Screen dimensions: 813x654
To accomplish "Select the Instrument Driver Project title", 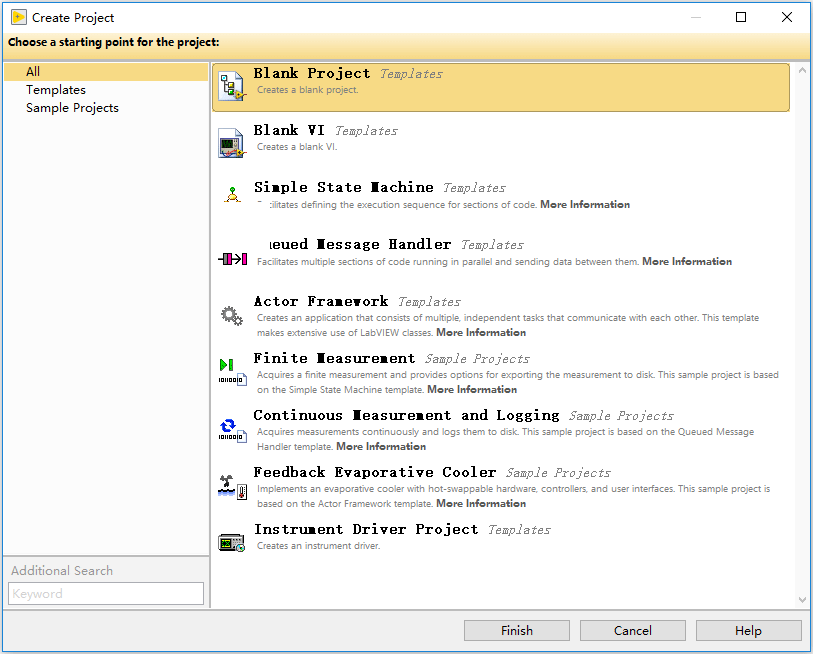I will point(366,530).
